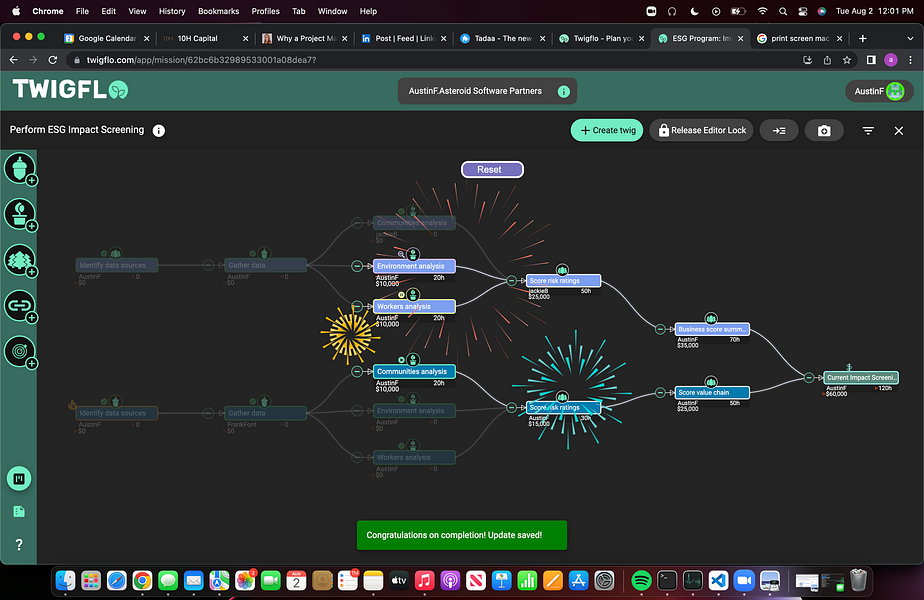Image resolution: width=924 pixels, height=600 pixels.
Task: Click the Reset button
Action: 492,170
